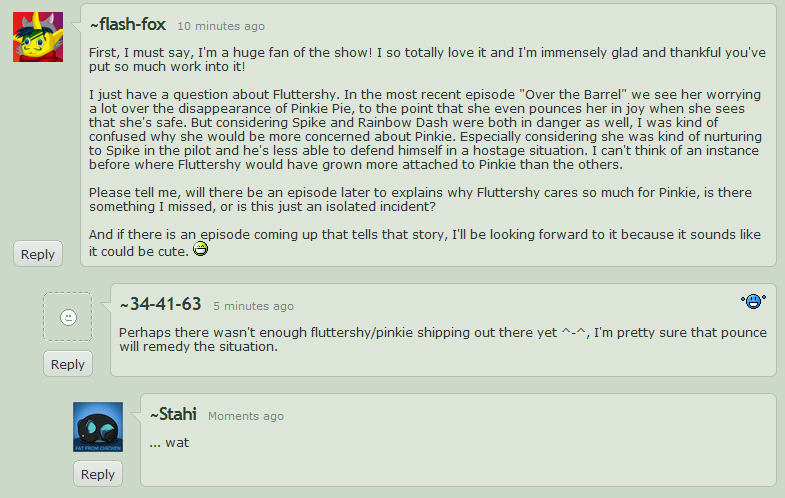Click the blank placeholder avatar of 34-41-63
The width and height of the screenshot is (785, 498).
point(68,317)
